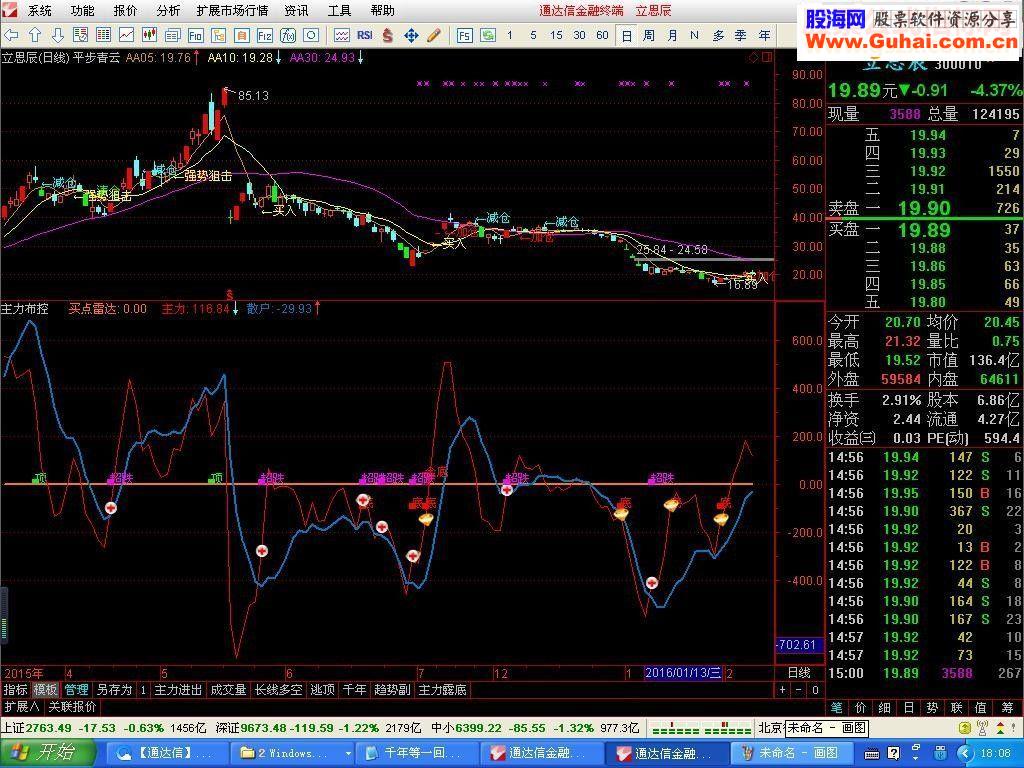This screenshot has width=1024, height=768.
Task: Select the 1 minute period
Action: (x=509, y=35)
